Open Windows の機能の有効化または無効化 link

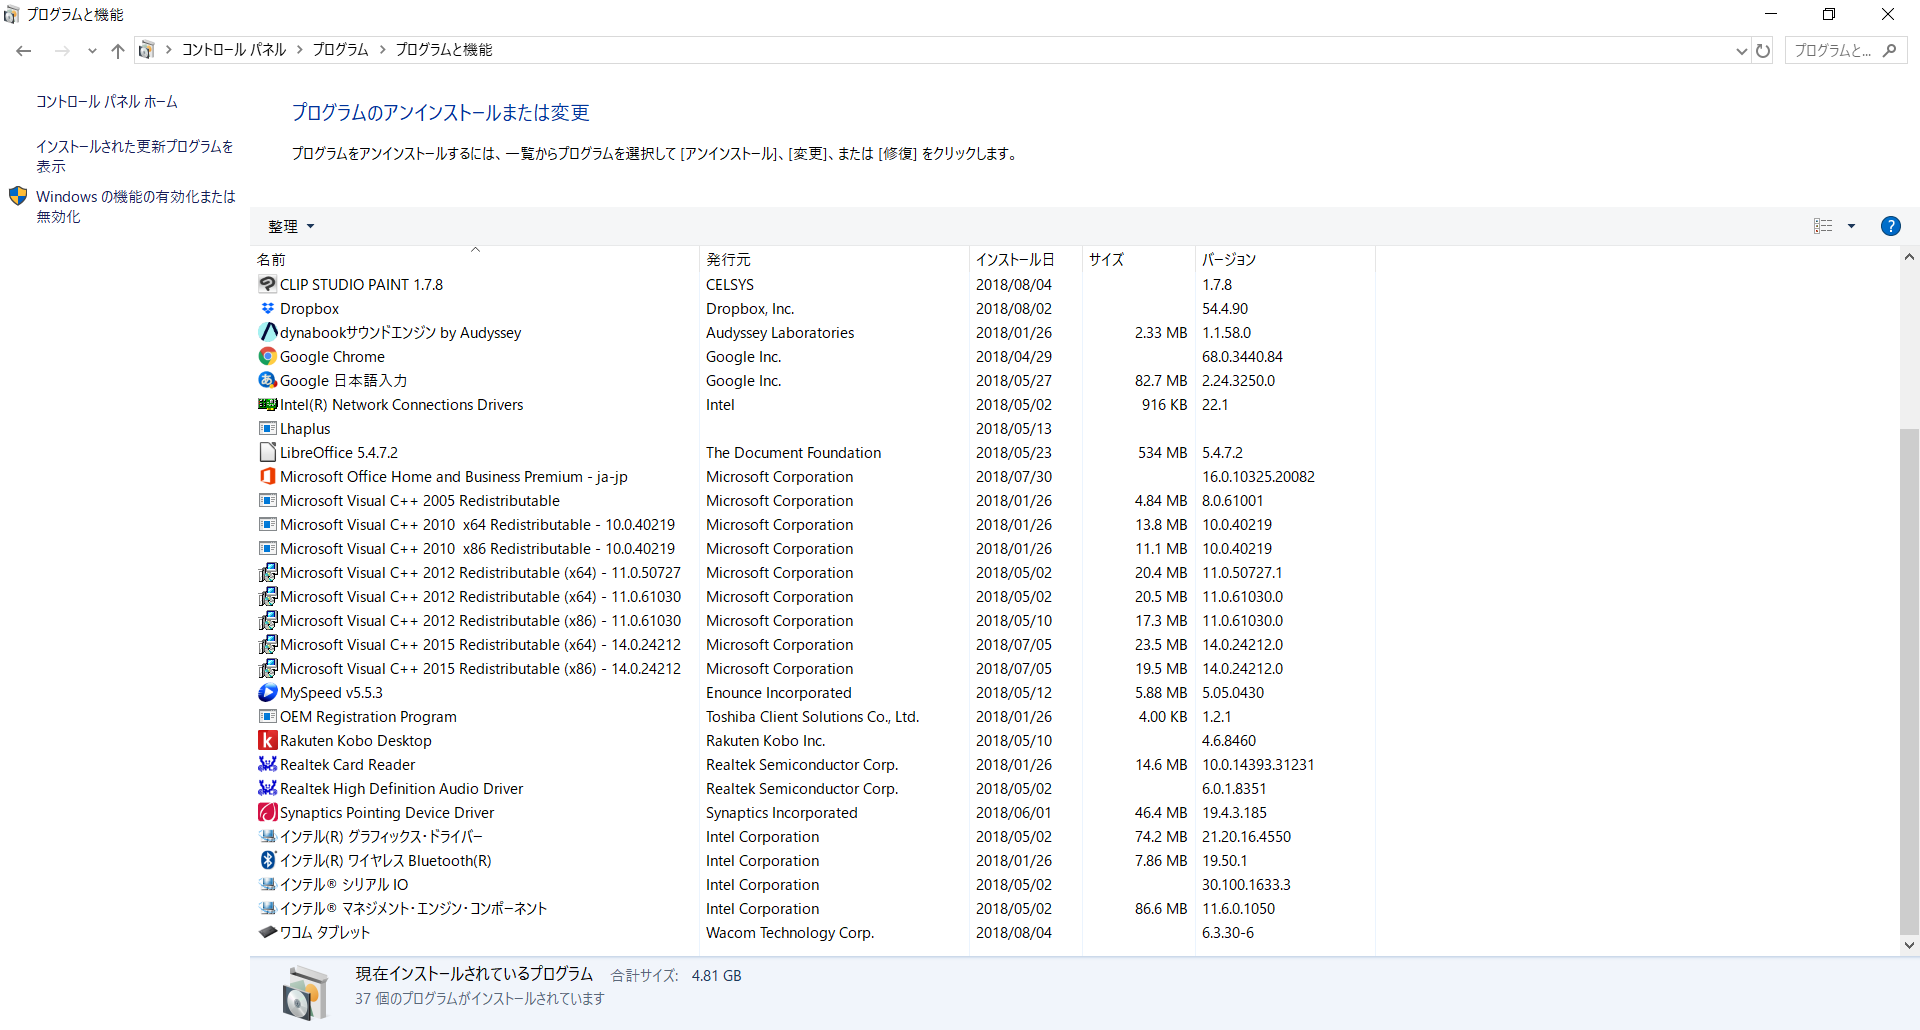point(136,206)
